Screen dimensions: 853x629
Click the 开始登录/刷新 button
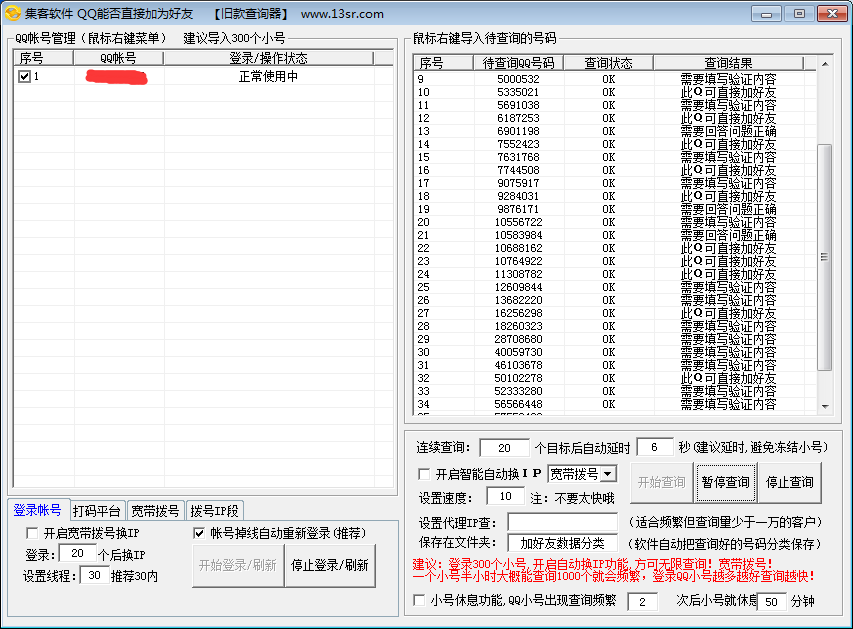238,565
